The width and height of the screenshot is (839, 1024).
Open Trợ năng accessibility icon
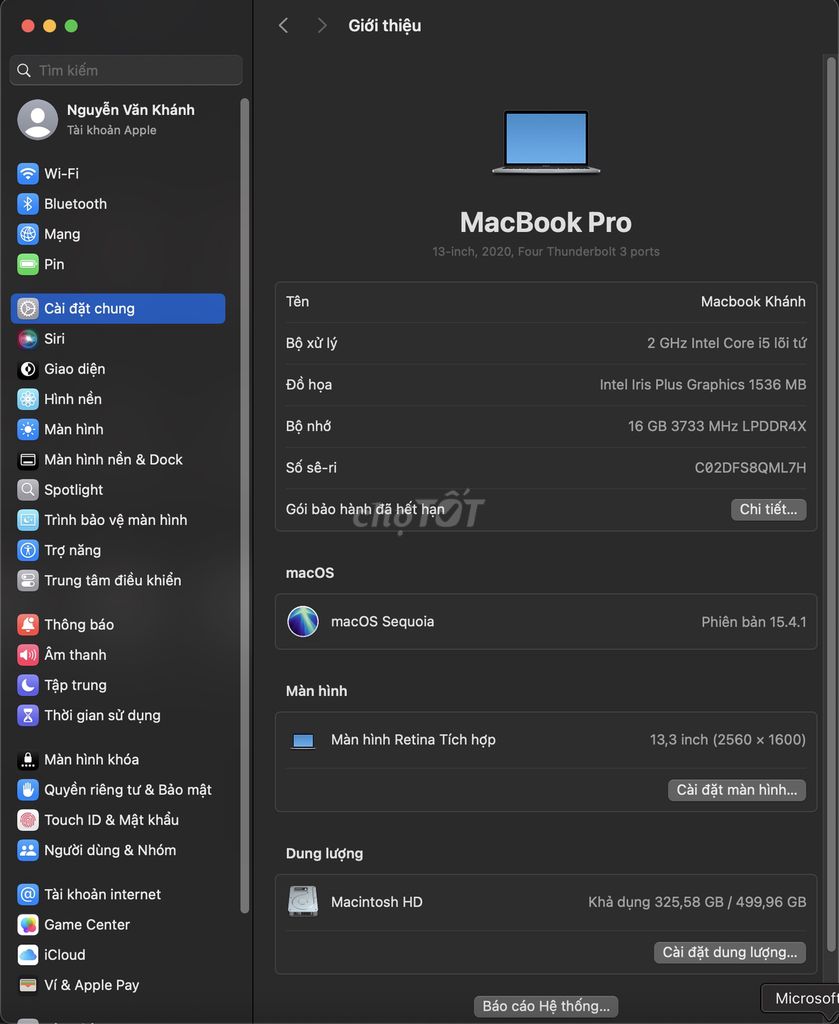(27, 551)
